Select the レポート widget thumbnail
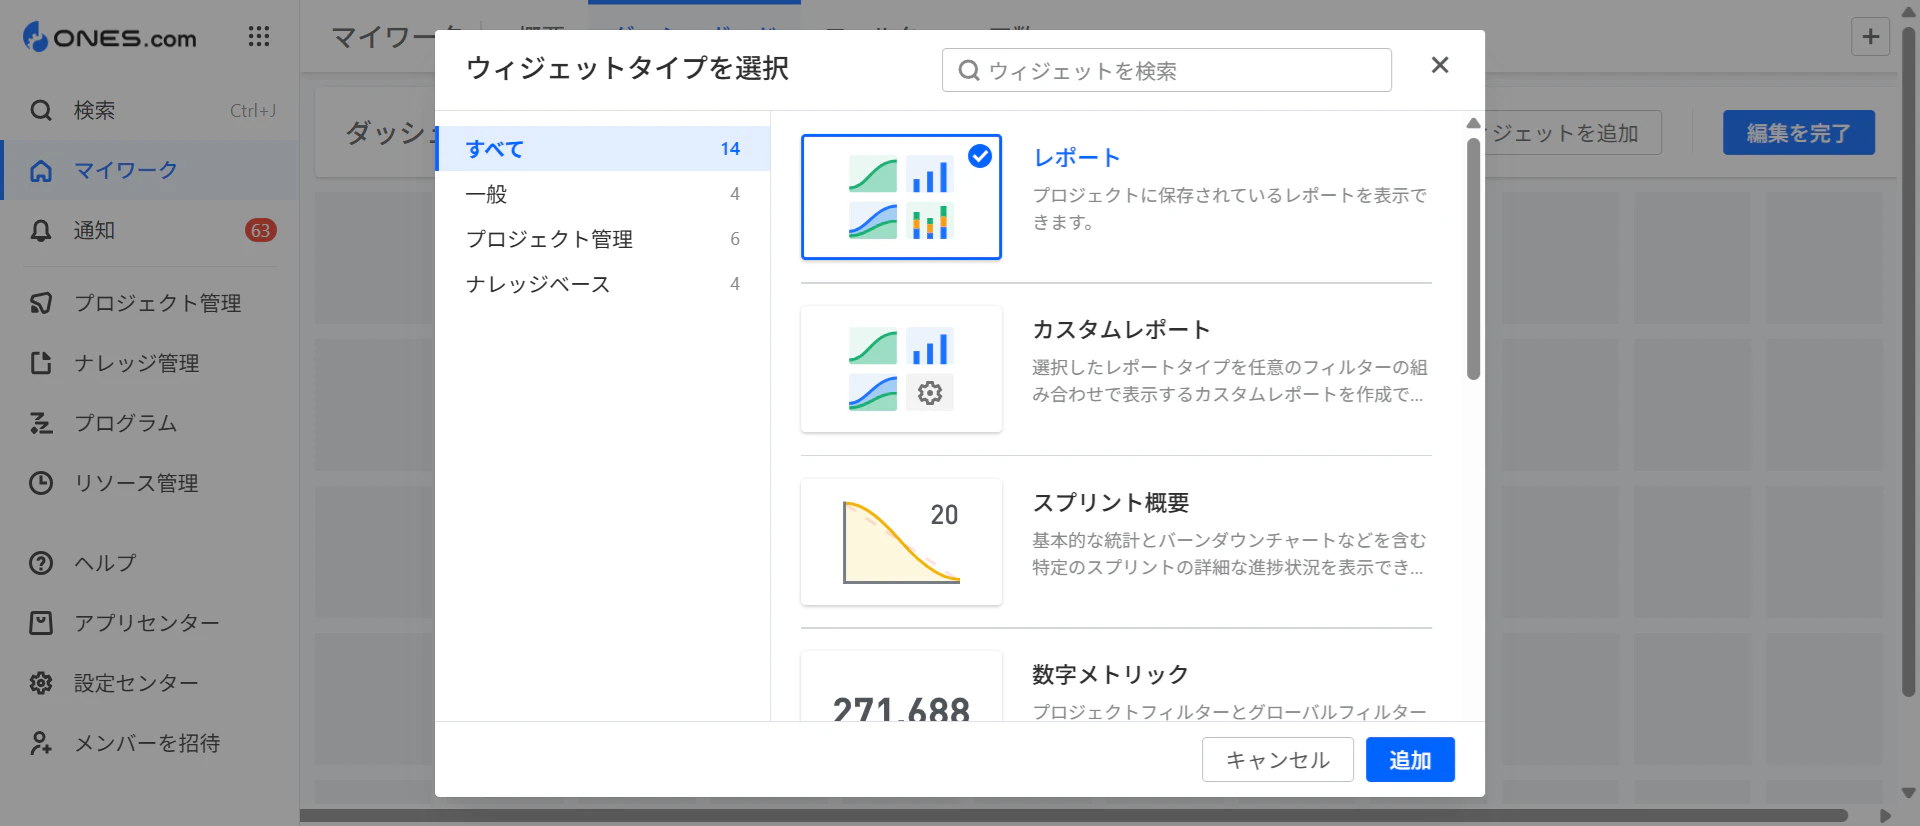1920x826 pixels. [901, 197]
